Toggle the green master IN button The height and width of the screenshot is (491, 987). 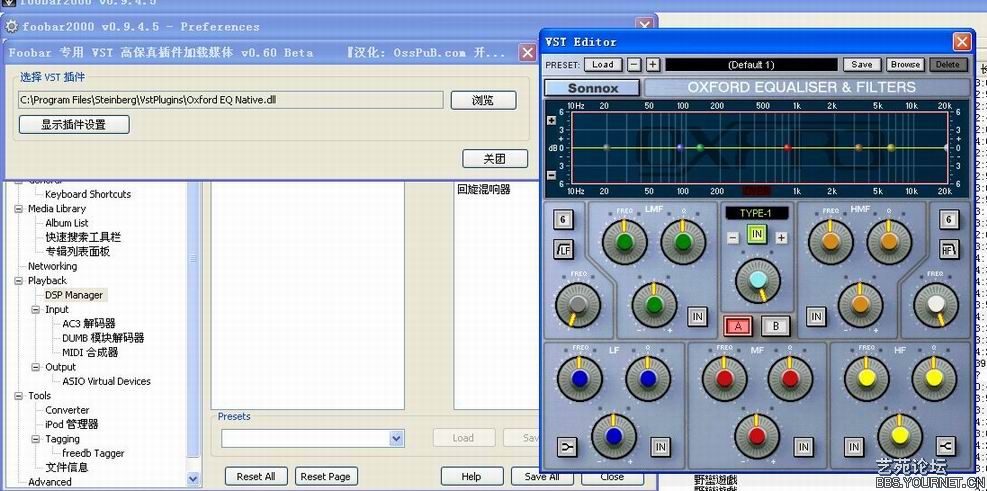point(757,234)
